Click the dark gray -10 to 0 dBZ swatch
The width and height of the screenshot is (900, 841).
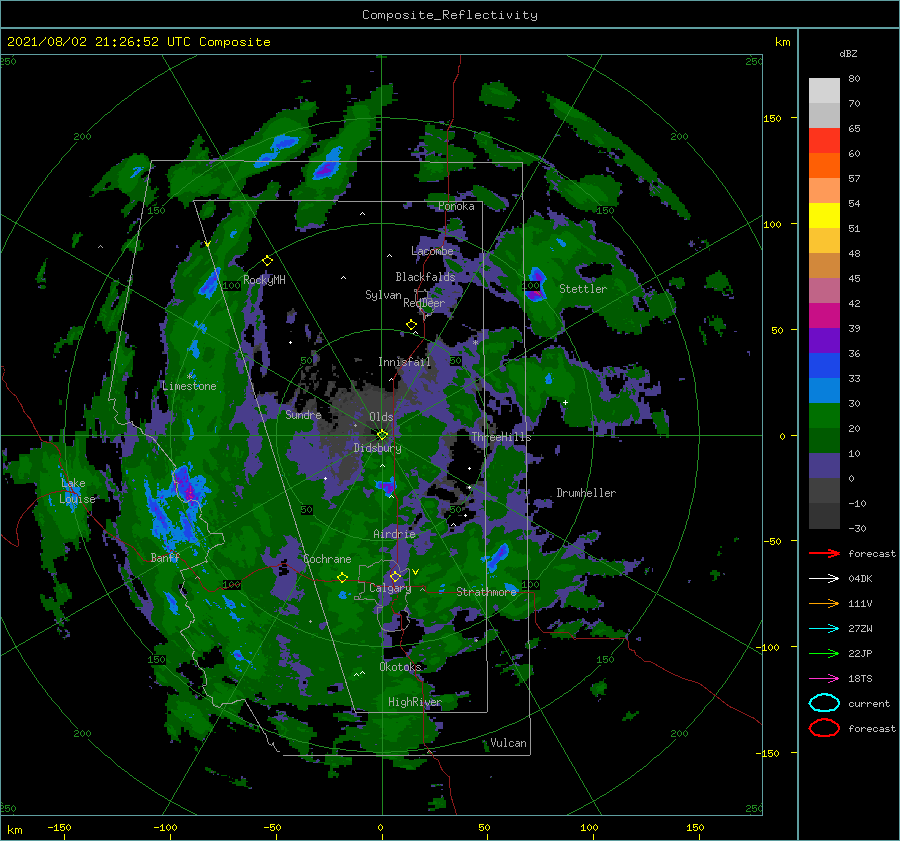[x=824, y=491]
